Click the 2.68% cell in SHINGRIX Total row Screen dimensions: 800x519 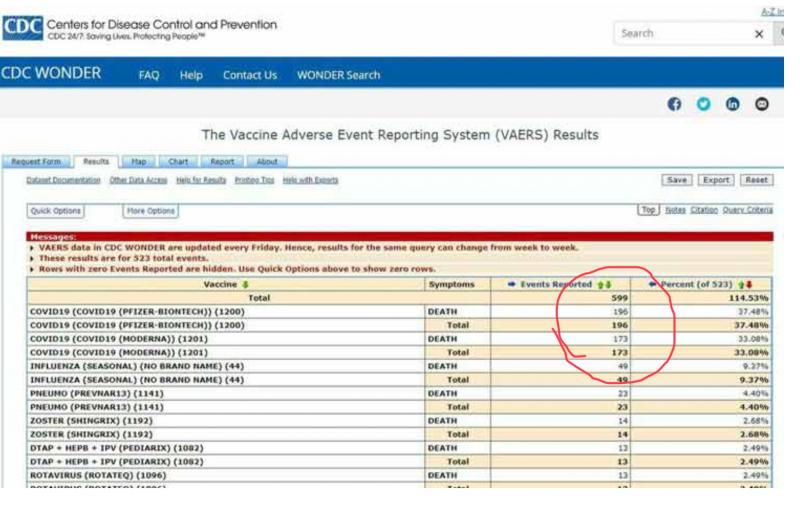756,434
